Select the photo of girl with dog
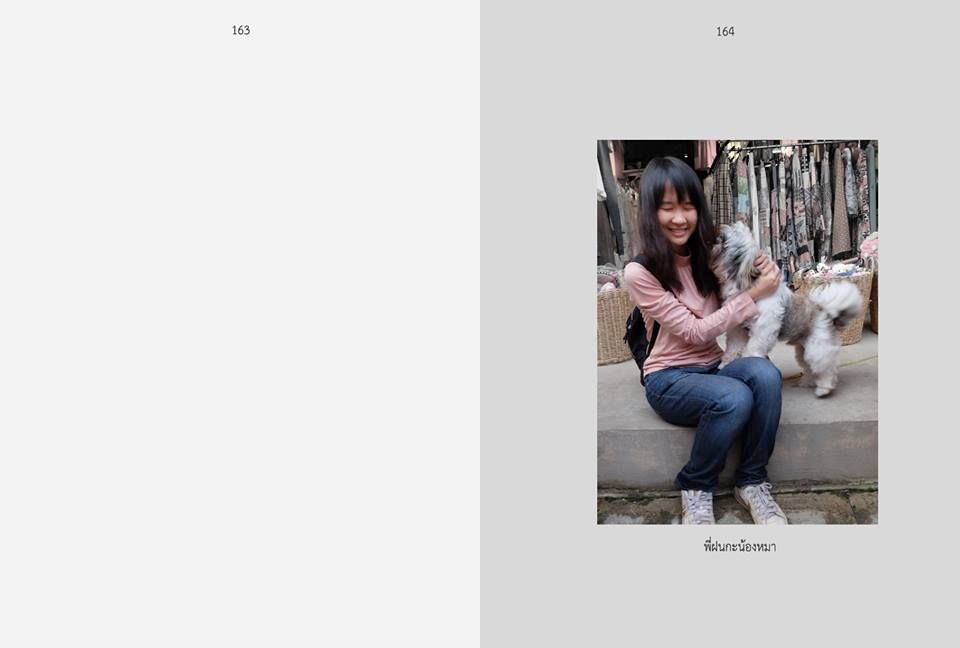Image resolution: width=960 pixels, height=648 pixels. [737, 332]
